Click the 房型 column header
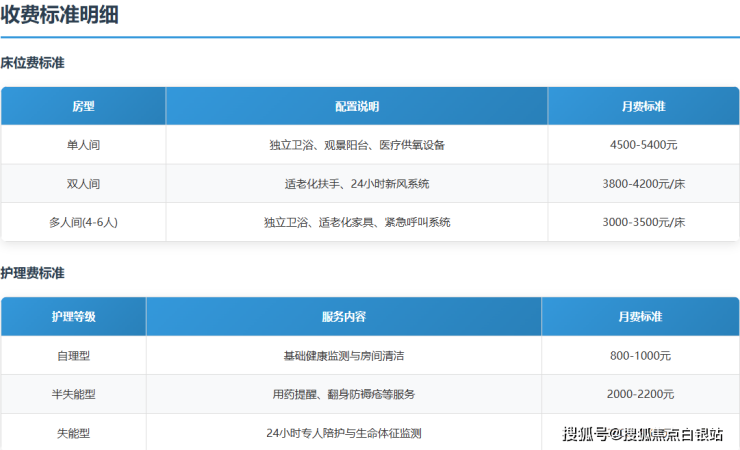 pyautogui.click(x=83, y=106)
